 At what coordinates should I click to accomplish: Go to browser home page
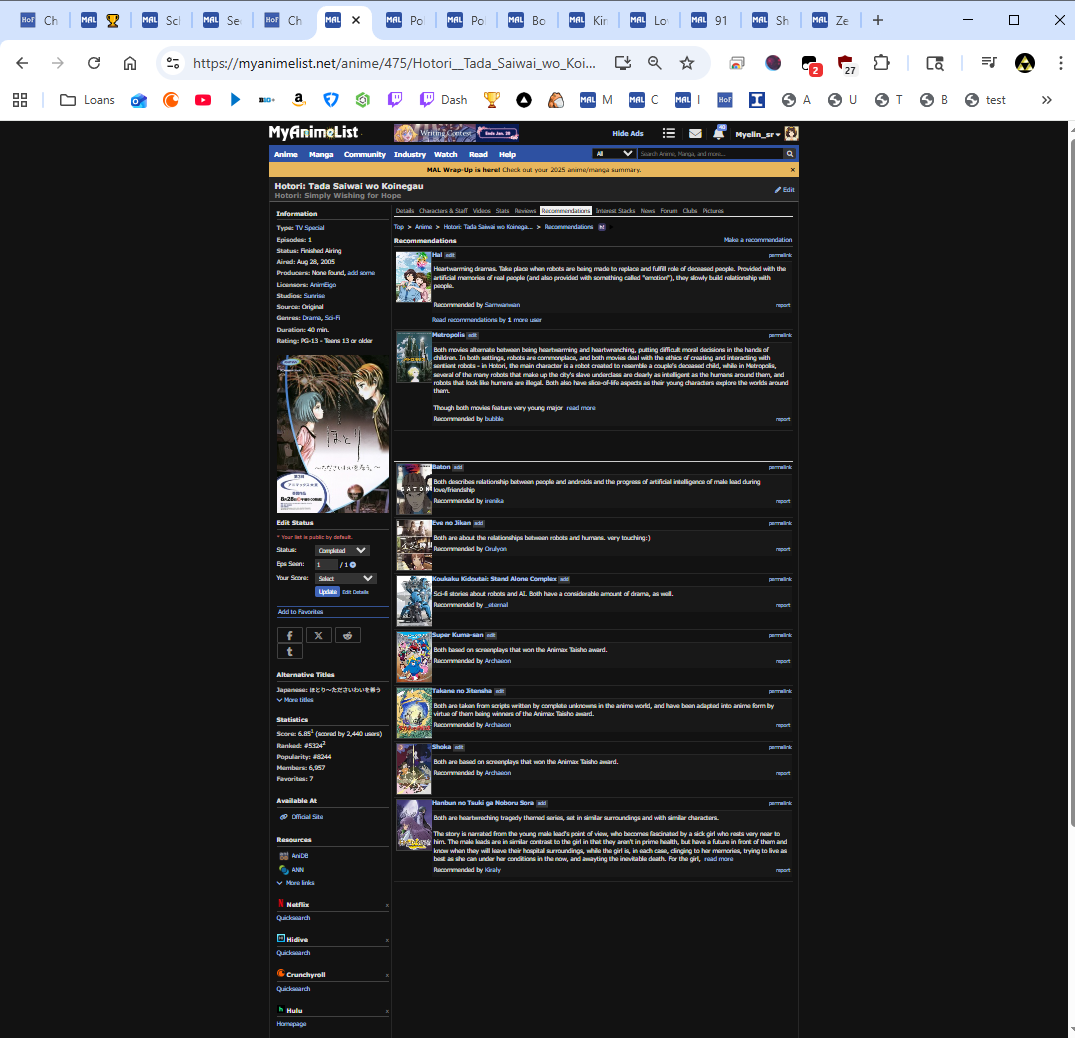[130, 63]
